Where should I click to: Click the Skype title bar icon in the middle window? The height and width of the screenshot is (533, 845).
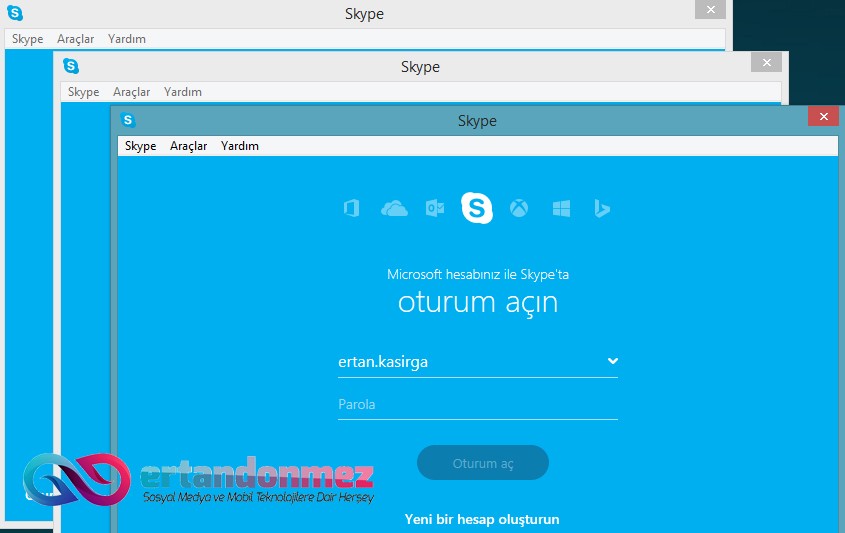pyautogui.click(x=71, y=66)
